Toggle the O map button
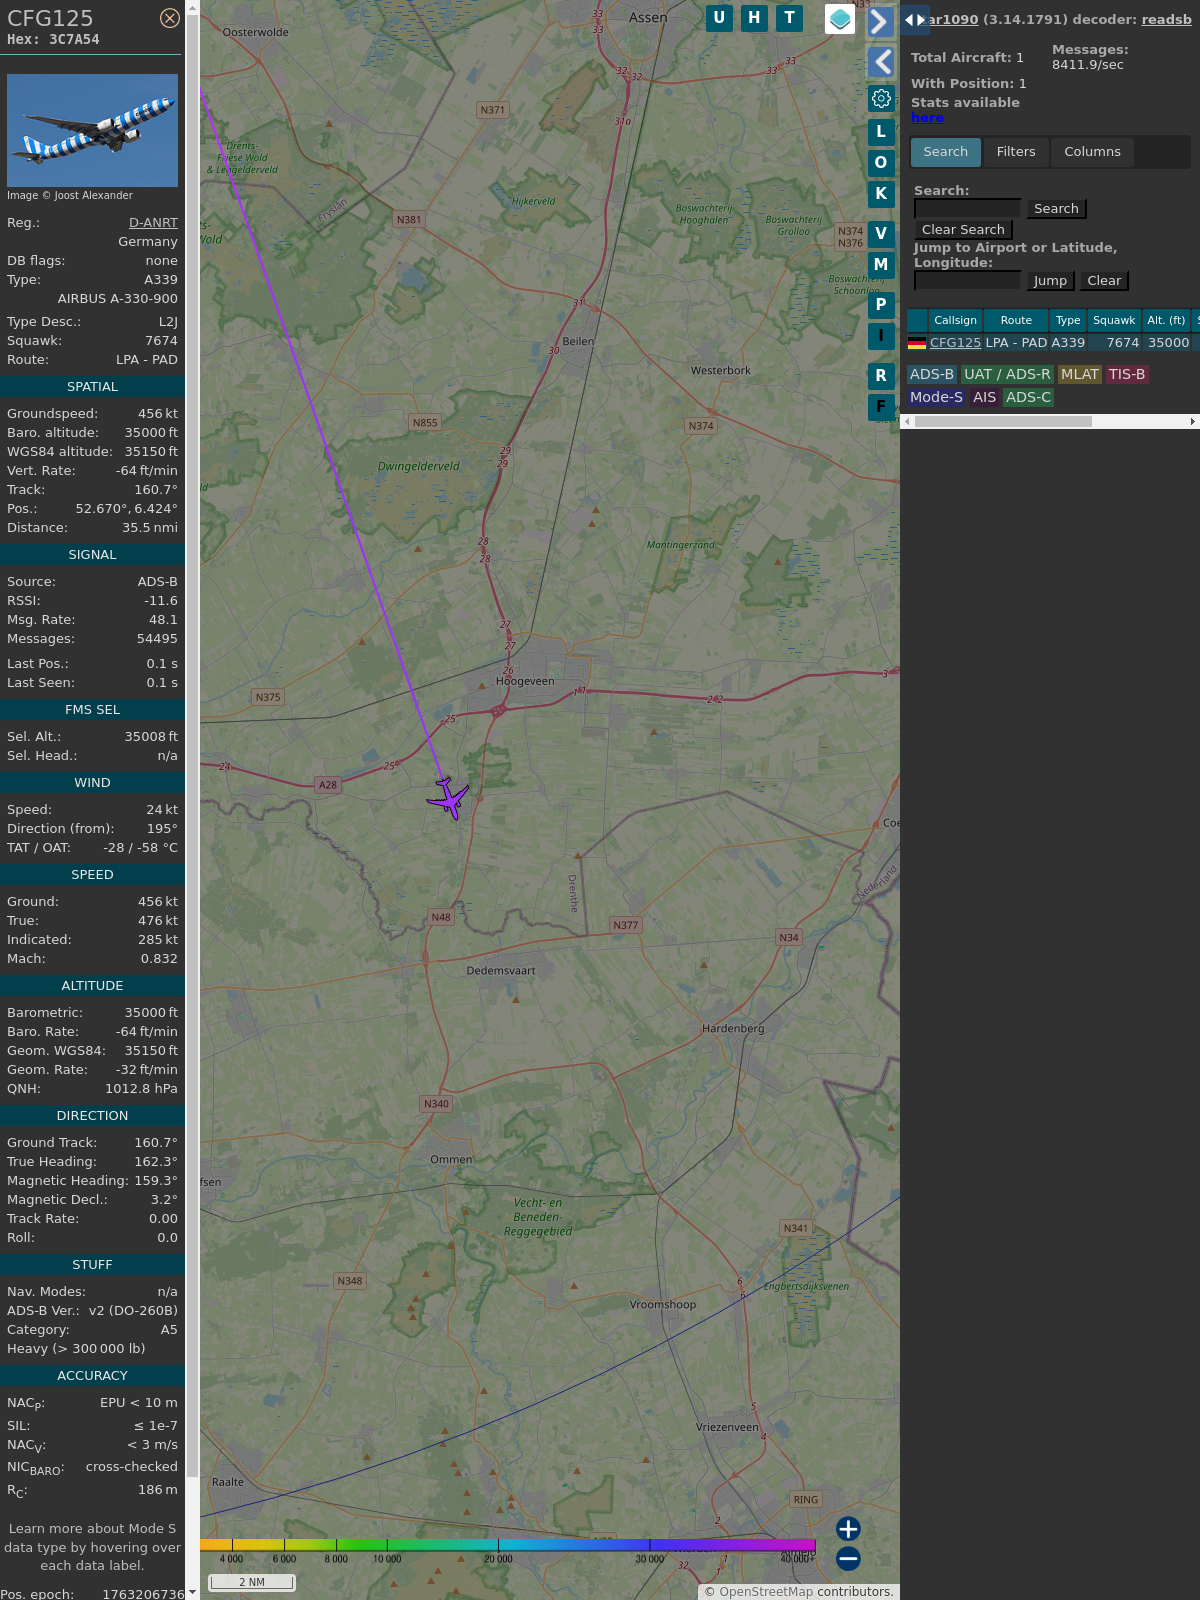1200x1600 pixels. (881, 163)
